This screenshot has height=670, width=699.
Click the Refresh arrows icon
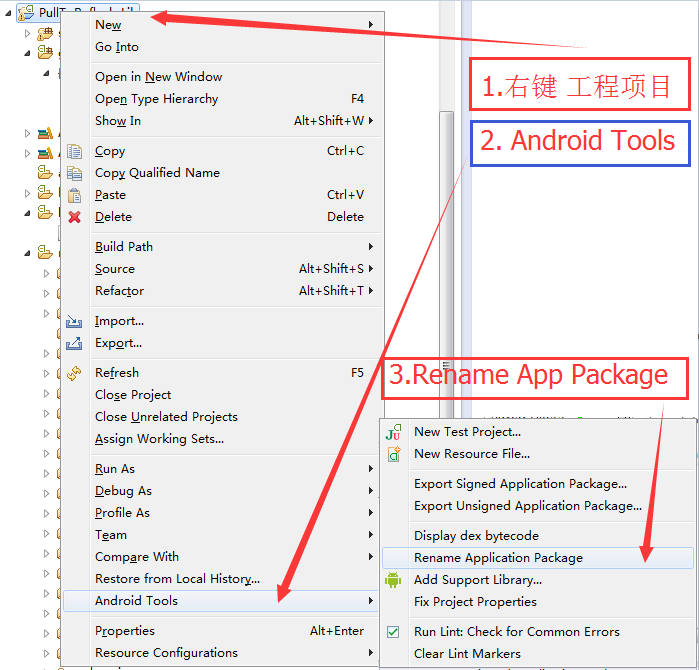click(74, 373)
